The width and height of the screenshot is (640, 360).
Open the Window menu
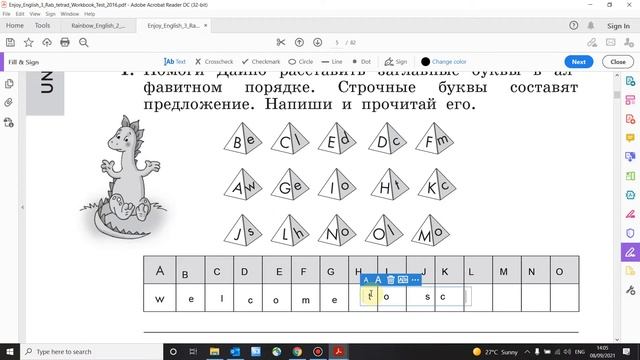(69, 13)
